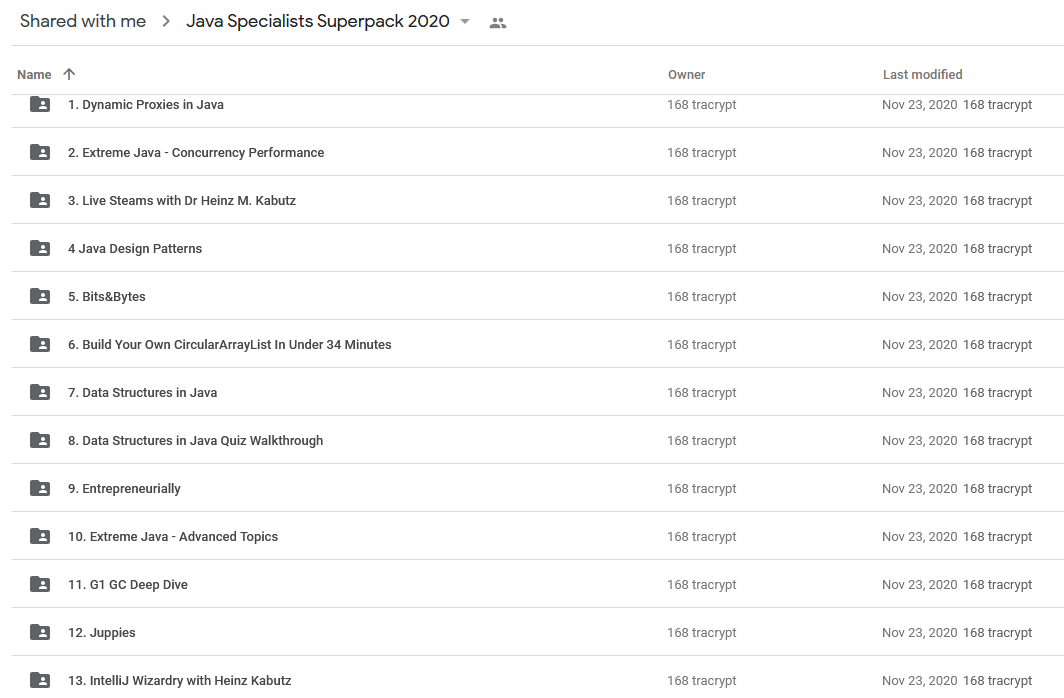1064x698 pixels.
Task: Sort by the Name column header
Action: 34,75
